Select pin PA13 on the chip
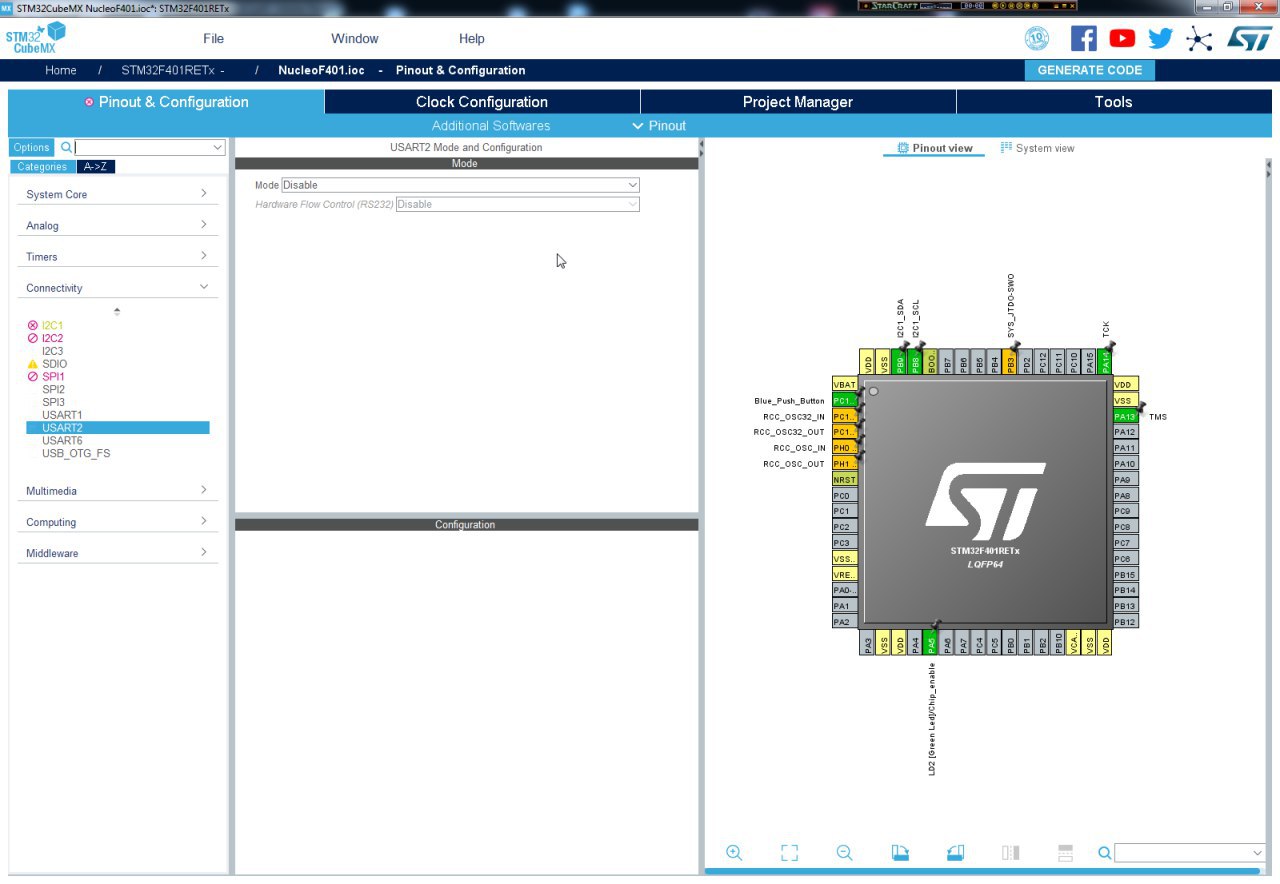This screenshot has width=1280, height=884. pyautogui.click(x=1126, y=416)
